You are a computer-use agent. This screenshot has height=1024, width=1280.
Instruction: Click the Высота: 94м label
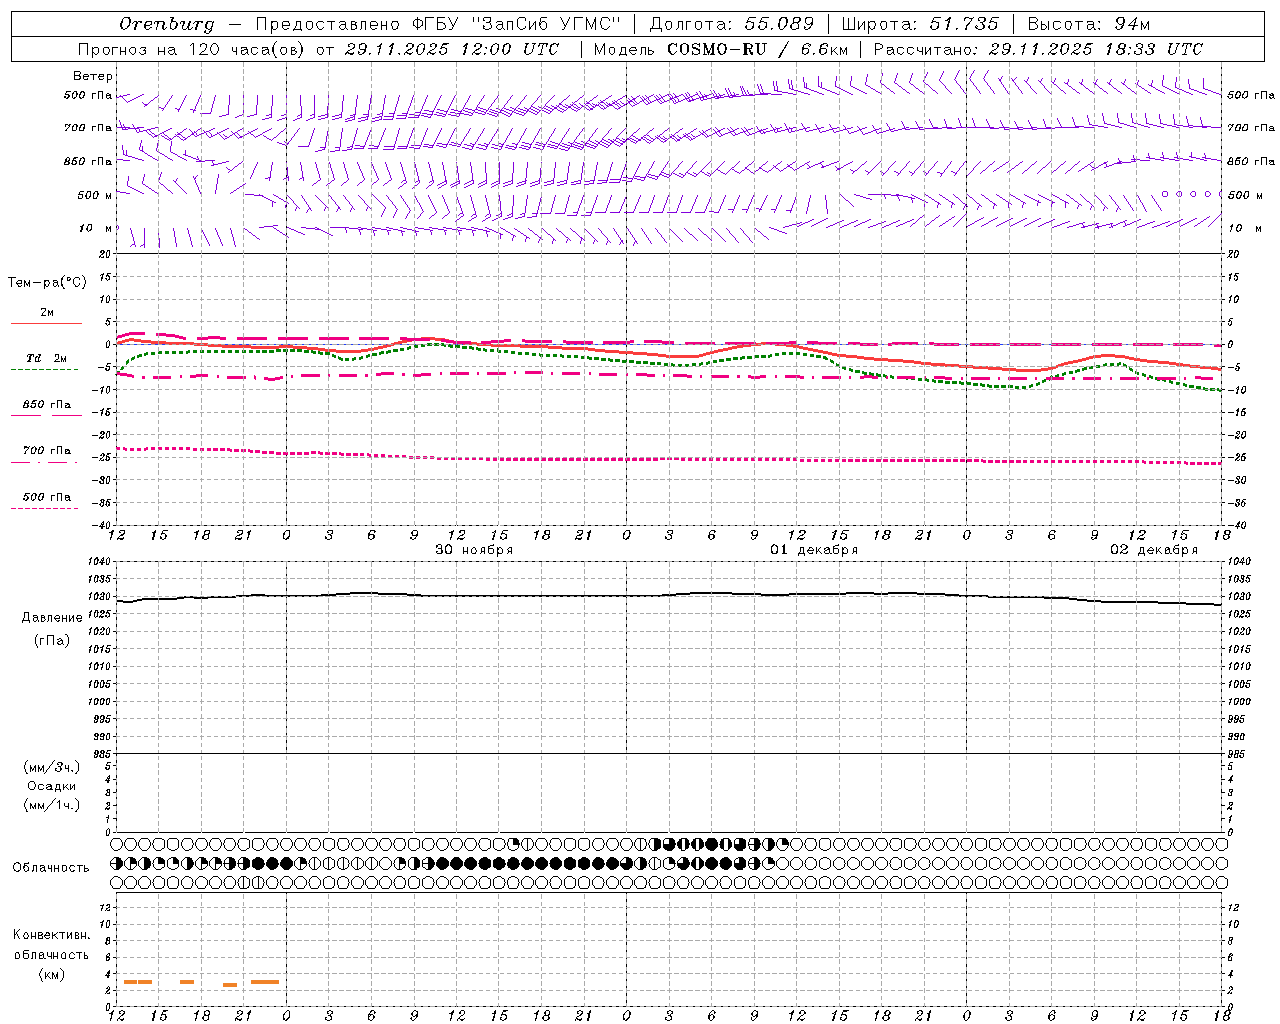(x=1089, y=24)
